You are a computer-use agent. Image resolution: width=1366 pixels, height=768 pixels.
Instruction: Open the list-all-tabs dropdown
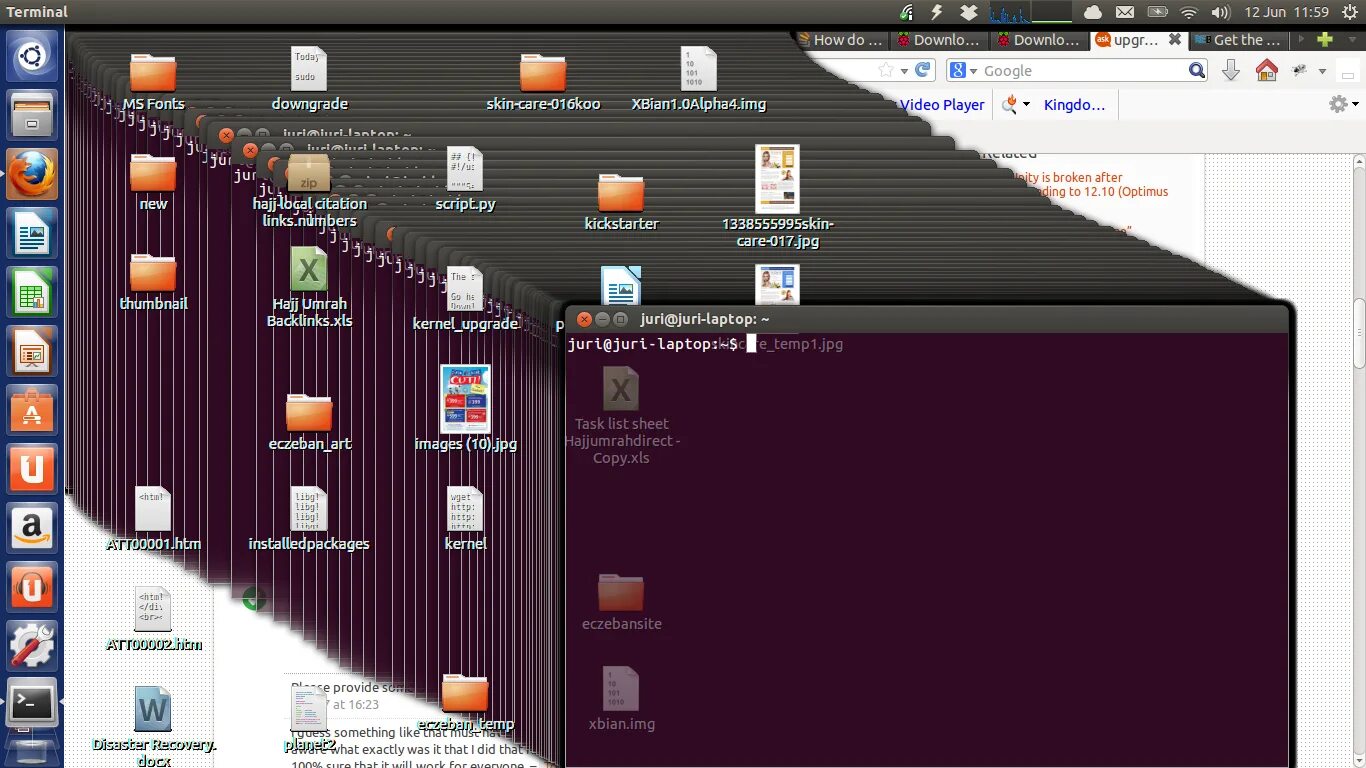click(x=1352, y=40)
